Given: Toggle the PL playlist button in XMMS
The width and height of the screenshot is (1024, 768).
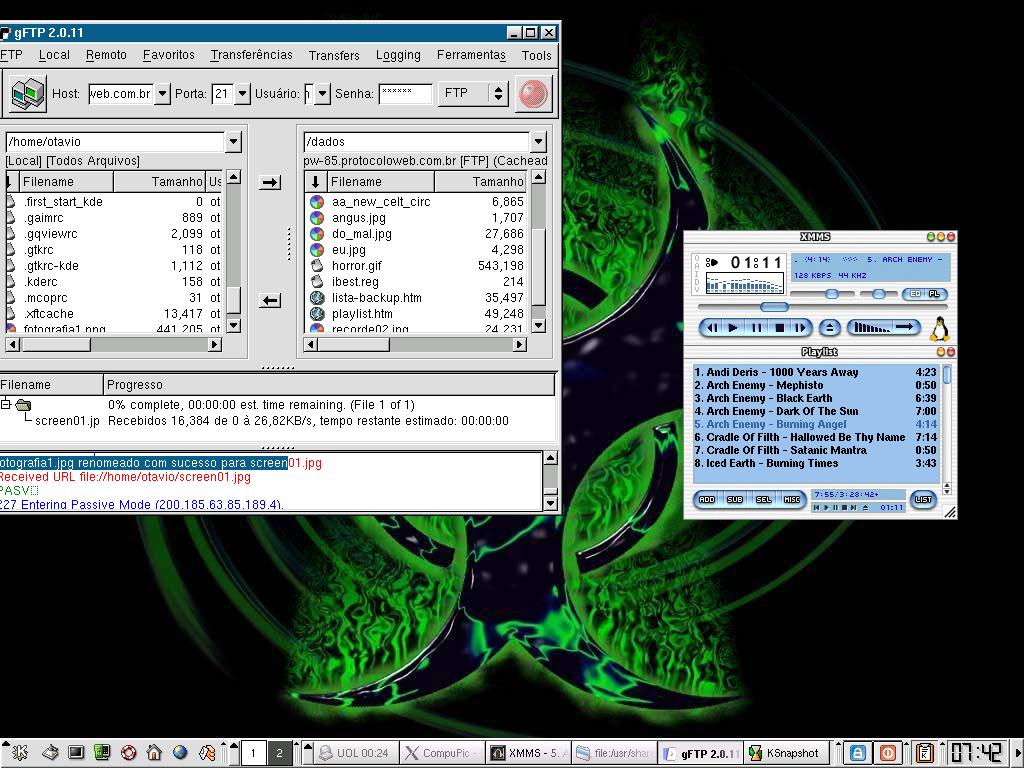Looking at the screenshot, I should pos(935,294).
